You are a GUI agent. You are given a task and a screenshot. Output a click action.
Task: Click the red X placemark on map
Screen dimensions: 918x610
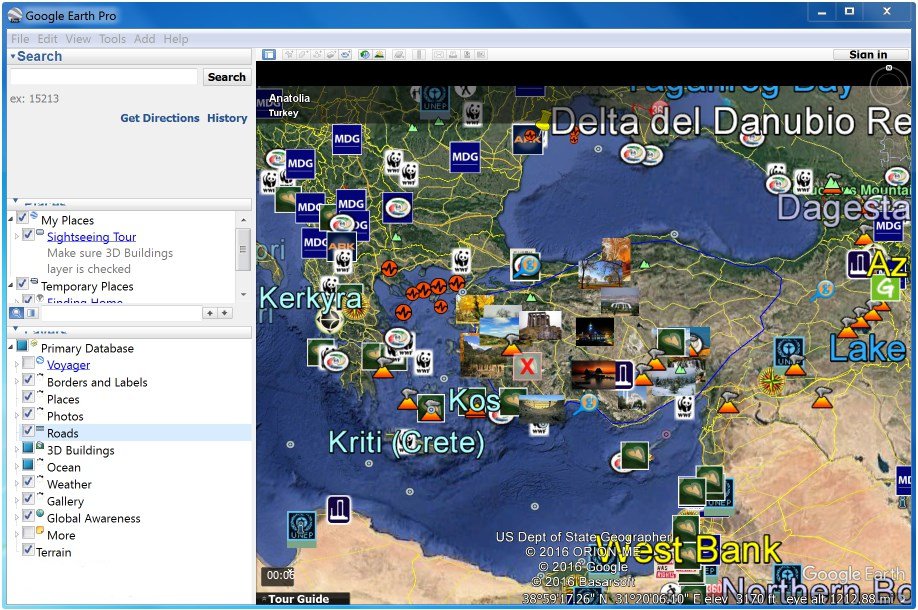pyautogui.click(x=527, y=366)
